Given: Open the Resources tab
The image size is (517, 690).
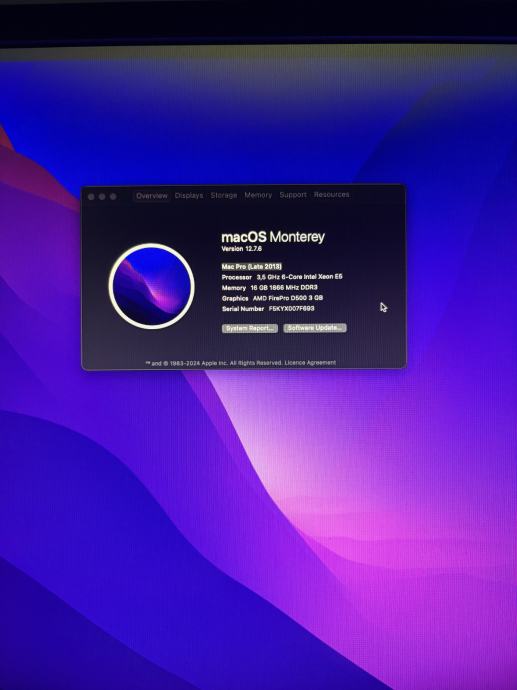Looking at the screenshot, I should coord(331,194).
